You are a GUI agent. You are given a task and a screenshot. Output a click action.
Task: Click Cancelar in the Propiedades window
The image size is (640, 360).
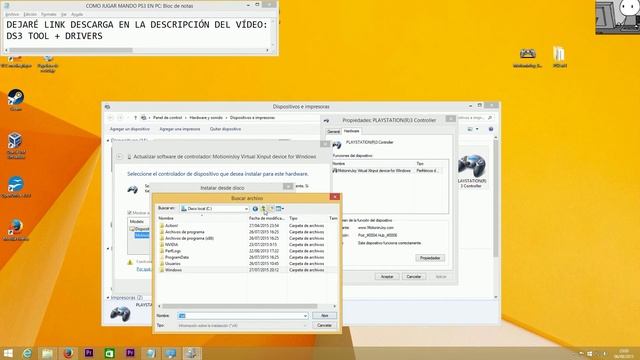point(413,277)
